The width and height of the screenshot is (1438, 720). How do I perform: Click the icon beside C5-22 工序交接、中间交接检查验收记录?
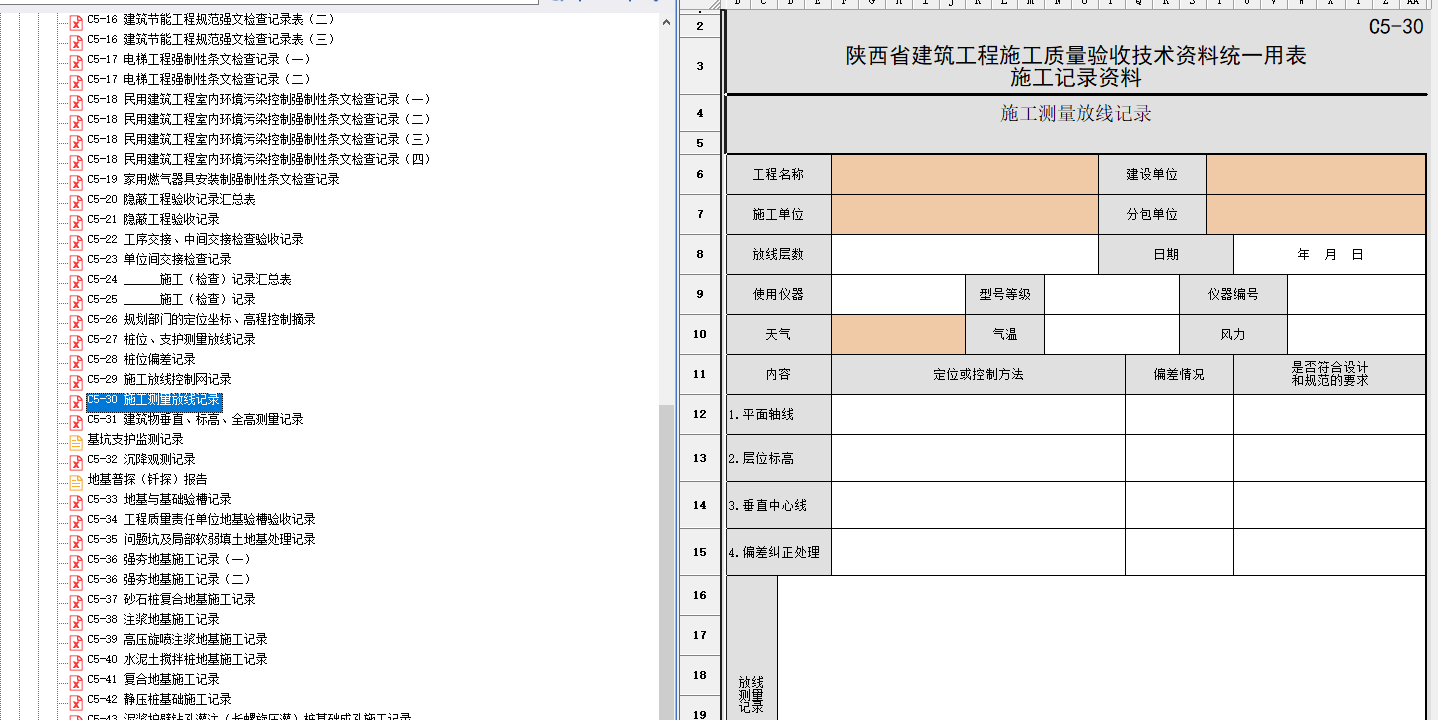click(x=76, y=241)
